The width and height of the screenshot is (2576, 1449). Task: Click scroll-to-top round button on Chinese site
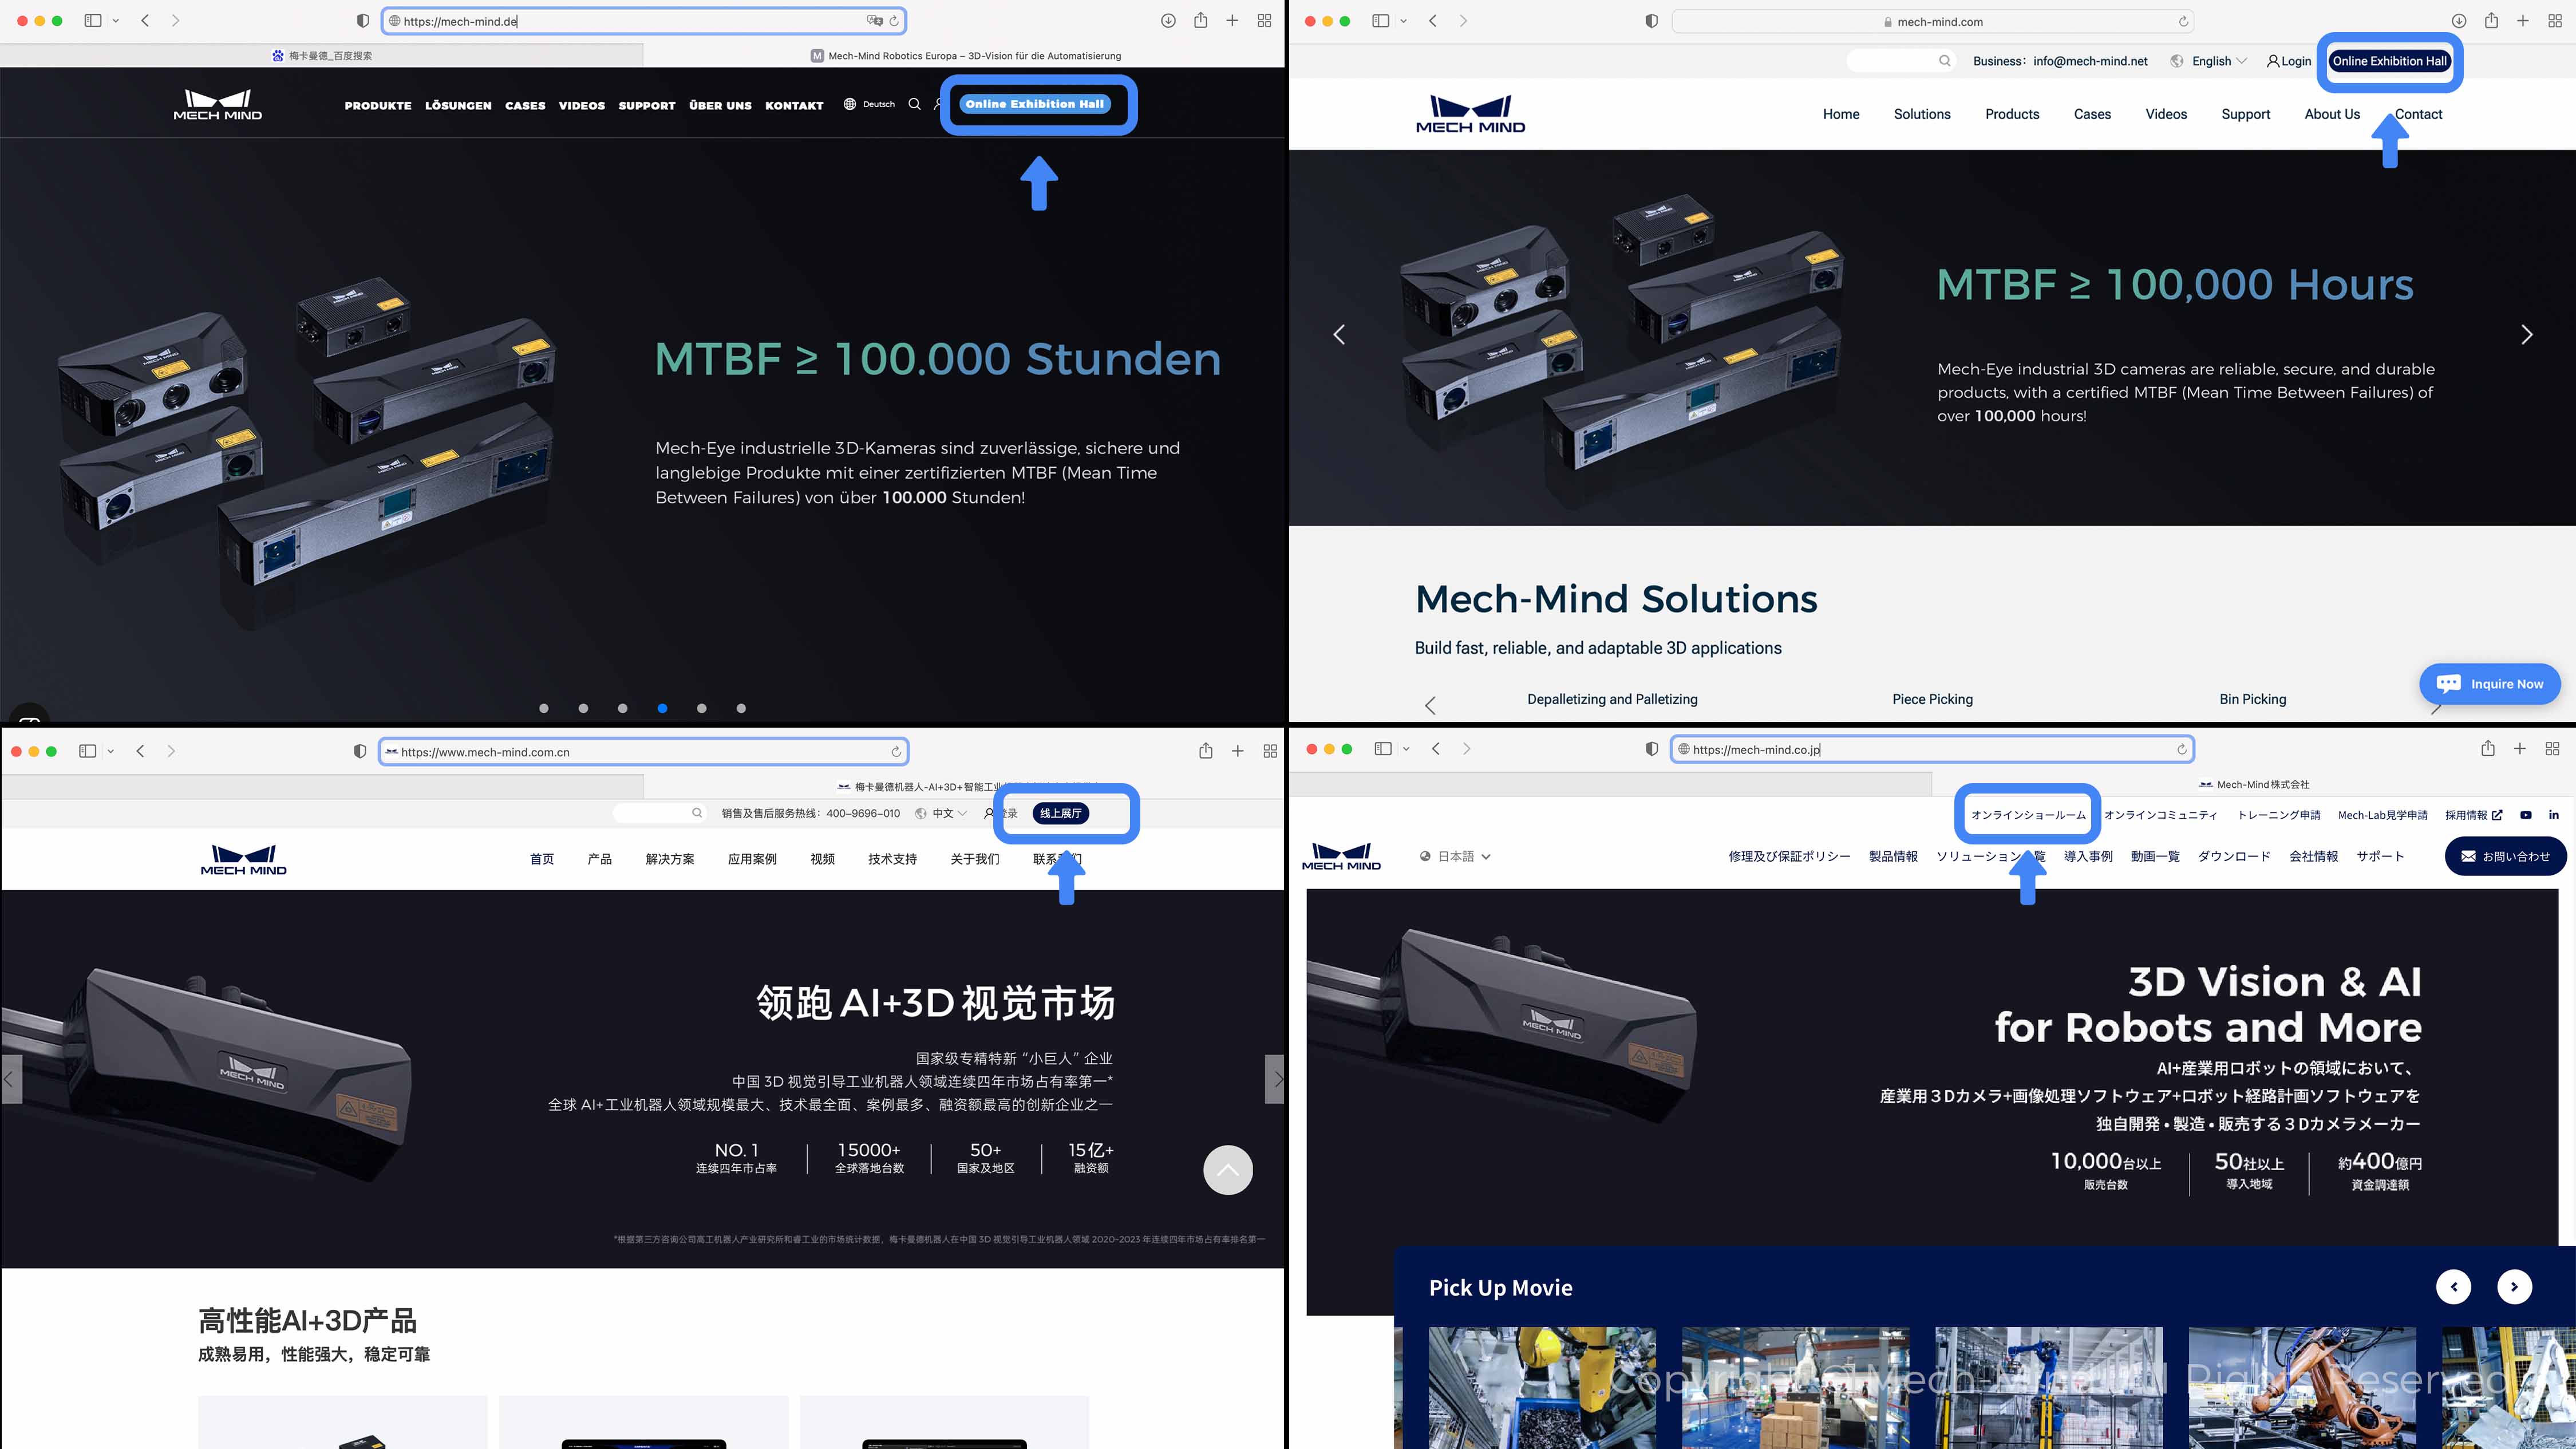click(1227, 1170)
